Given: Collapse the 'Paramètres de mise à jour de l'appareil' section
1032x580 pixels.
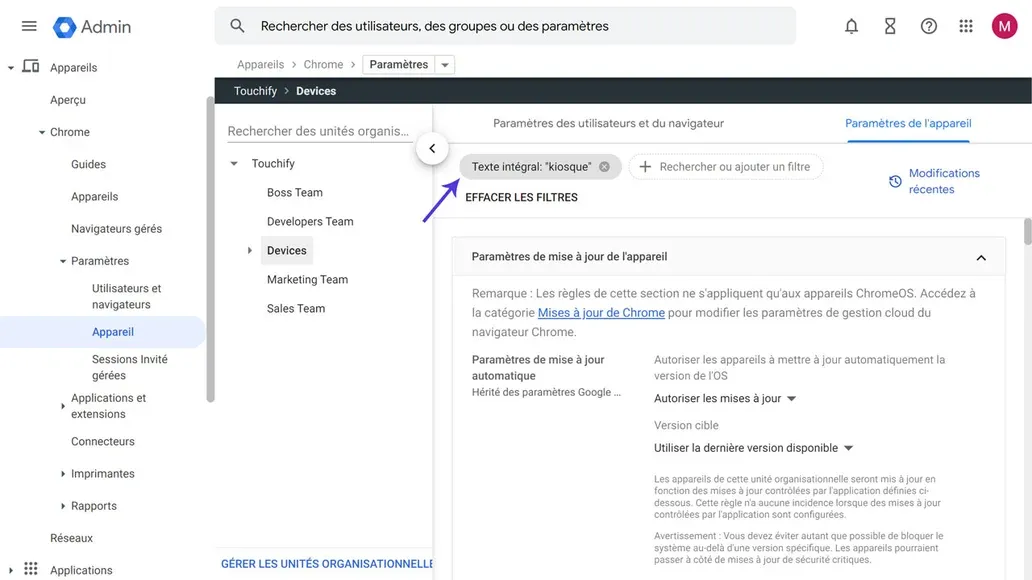Looking at the screenshot, I should 981,257.
